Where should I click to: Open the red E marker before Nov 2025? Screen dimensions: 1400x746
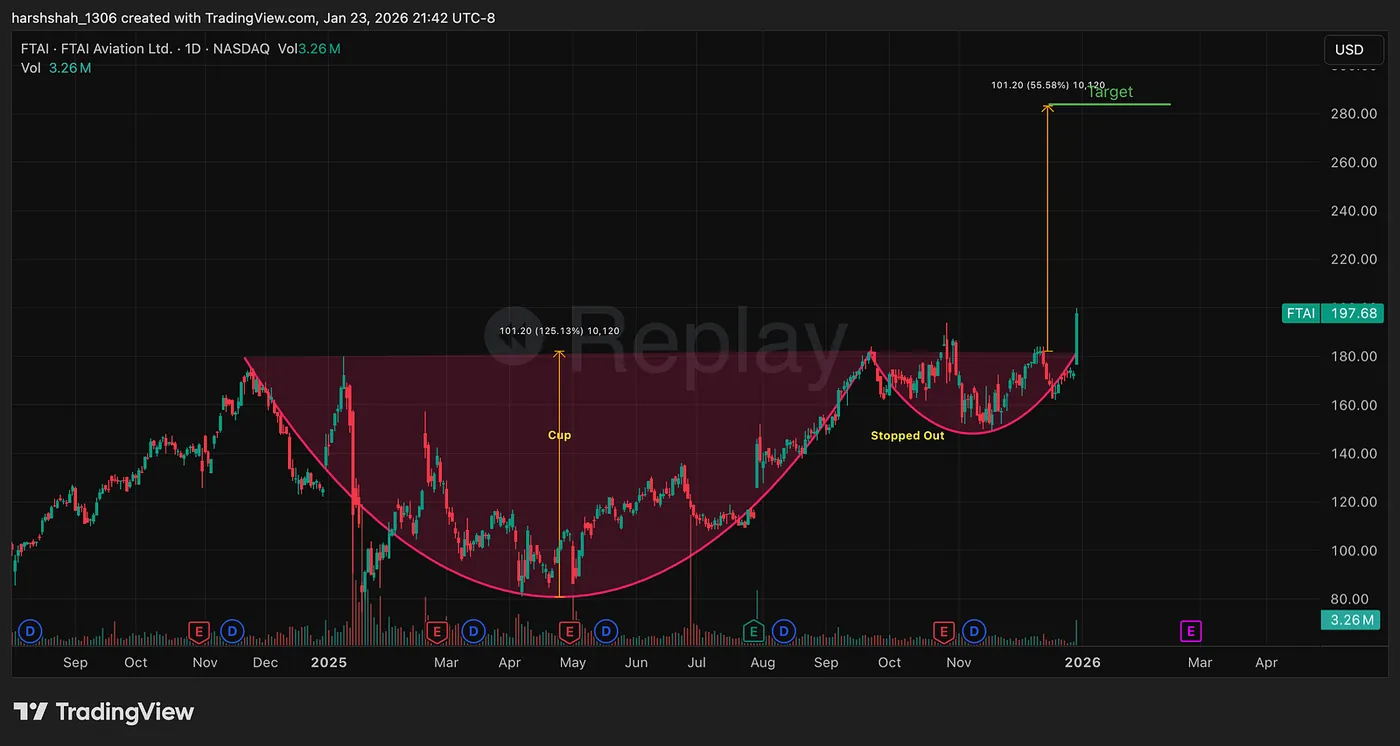[x=943, y=631]
